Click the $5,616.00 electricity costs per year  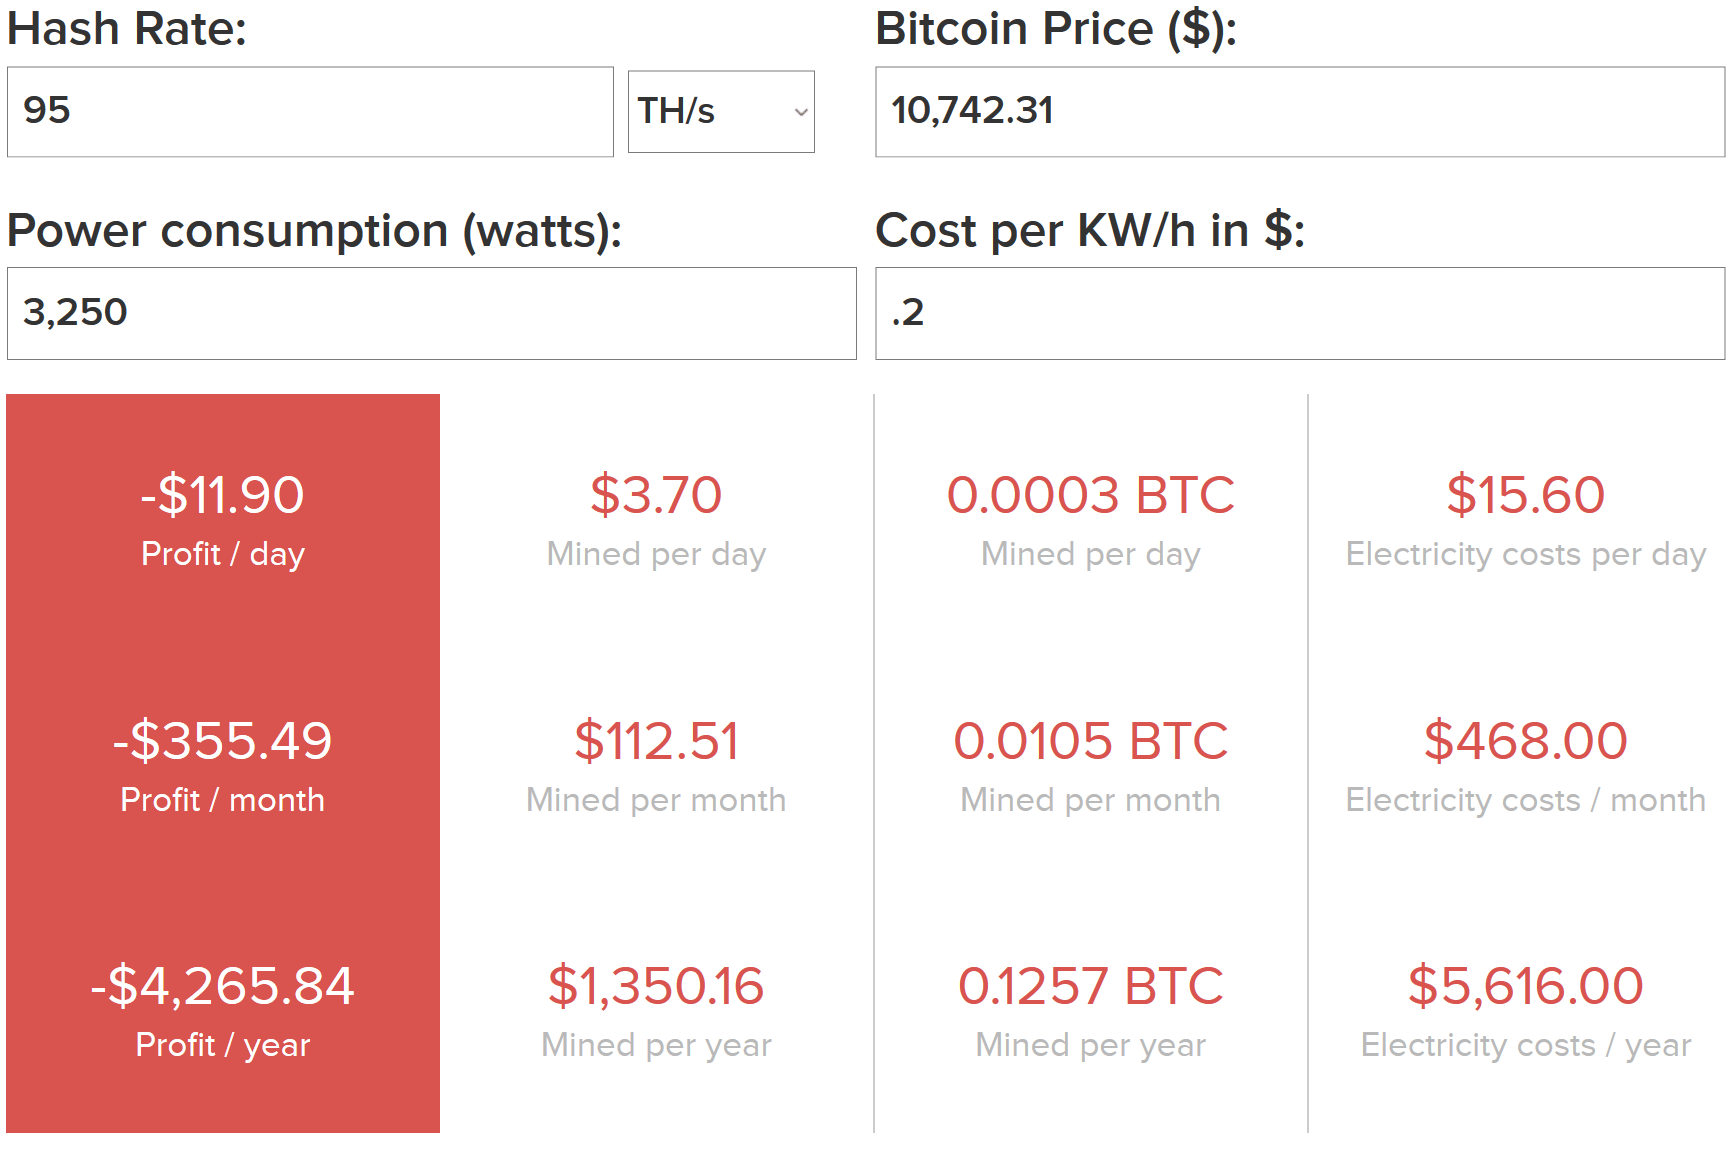1526,986
